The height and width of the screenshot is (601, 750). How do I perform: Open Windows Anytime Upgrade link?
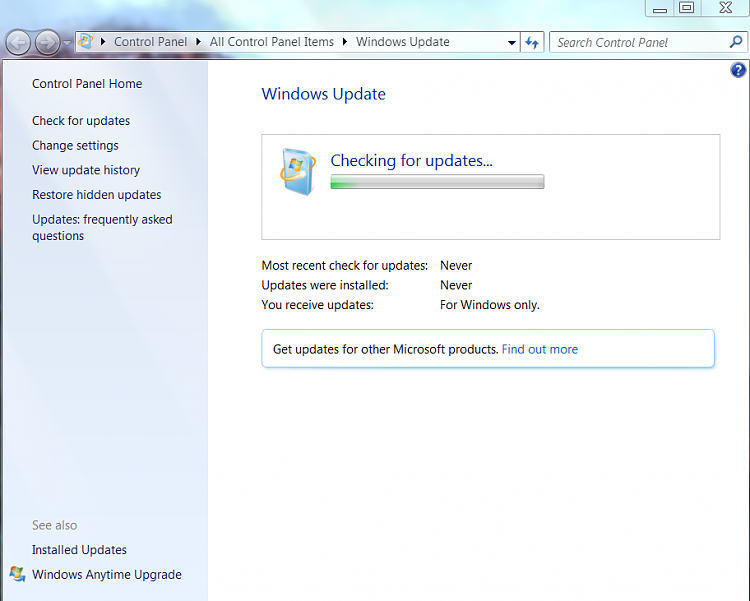click(107, 574)
